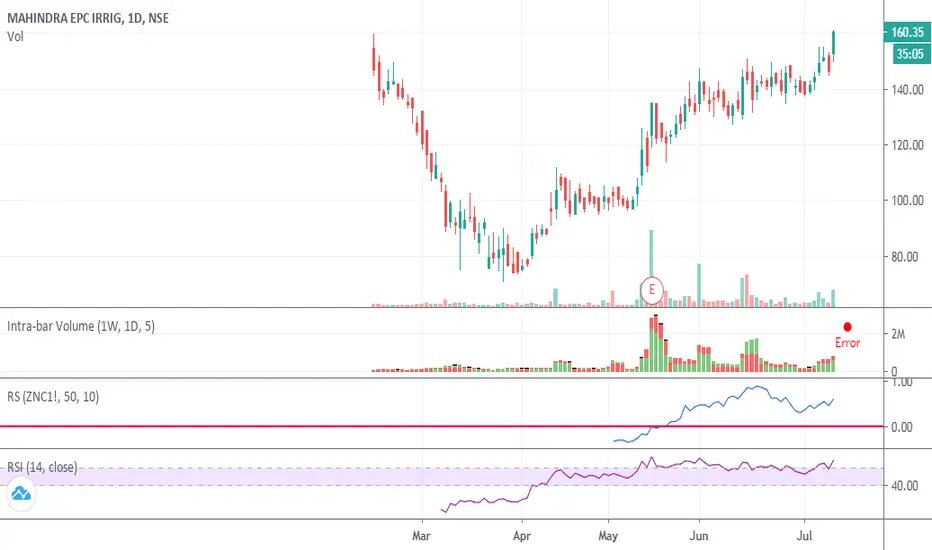Click the Jul label on time axis
The height and width of the screenshot is (550, 932).
804,536
